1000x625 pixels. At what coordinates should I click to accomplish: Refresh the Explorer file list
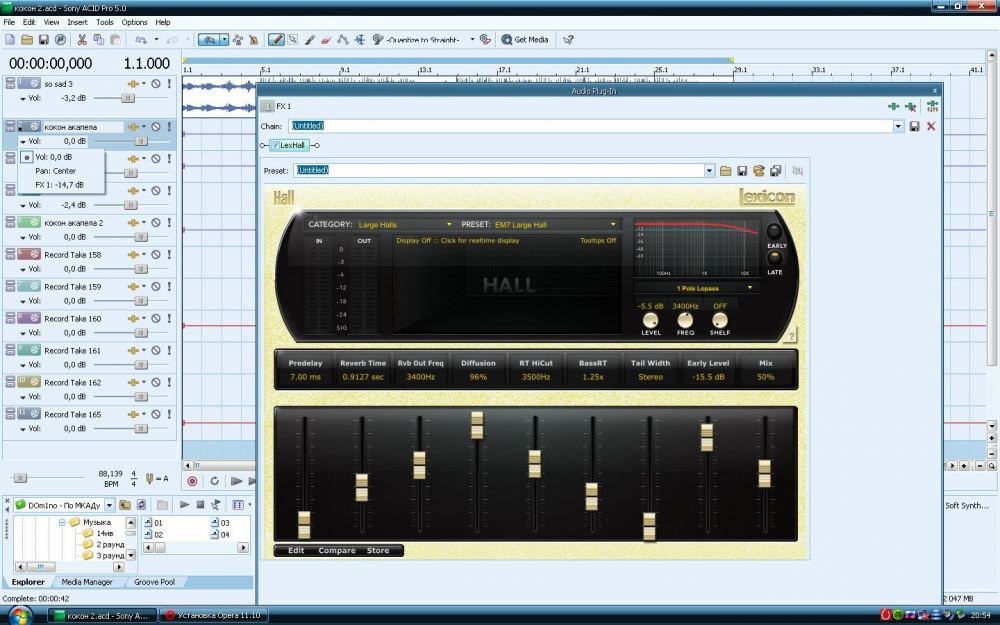tap(141, 504)
